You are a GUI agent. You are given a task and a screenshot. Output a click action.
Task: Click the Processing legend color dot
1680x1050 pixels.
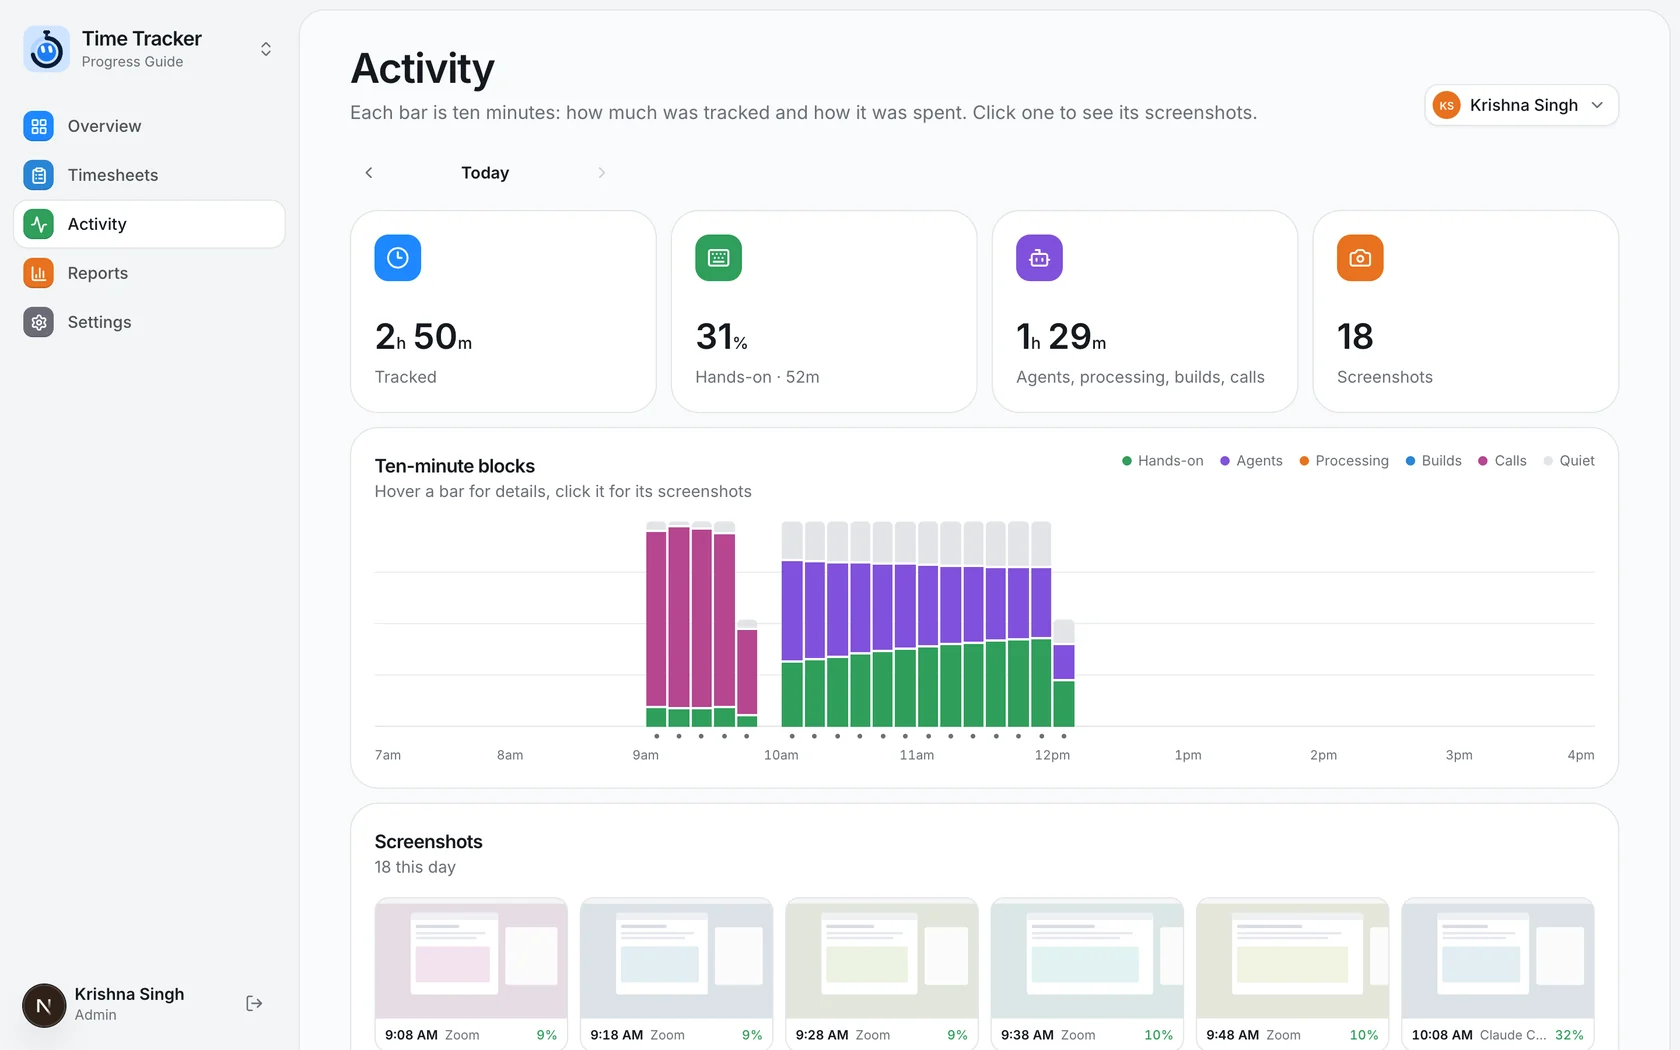click(1304, 461)
